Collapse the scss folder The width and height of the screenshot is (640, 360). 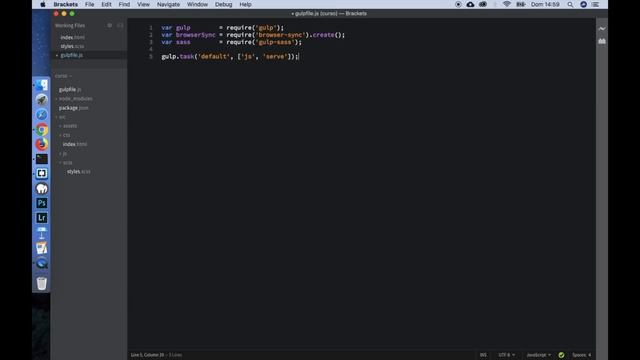(x=66, y=162)
